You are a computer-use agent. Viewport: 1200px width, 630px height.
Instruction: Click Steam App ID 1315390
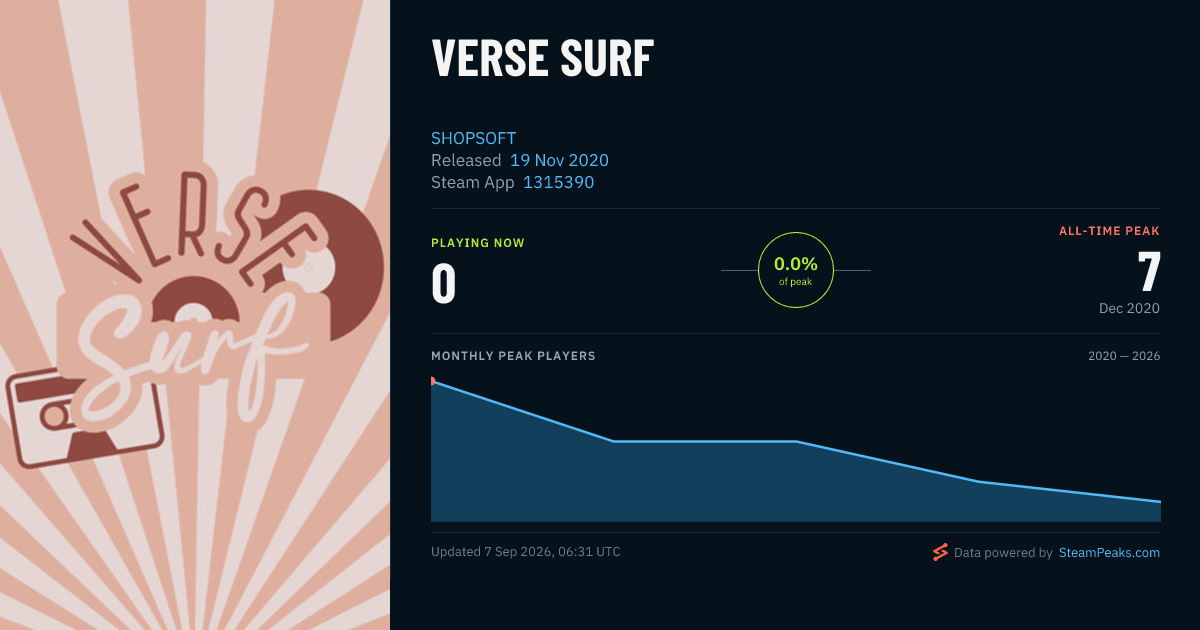(x=558, y=182)
